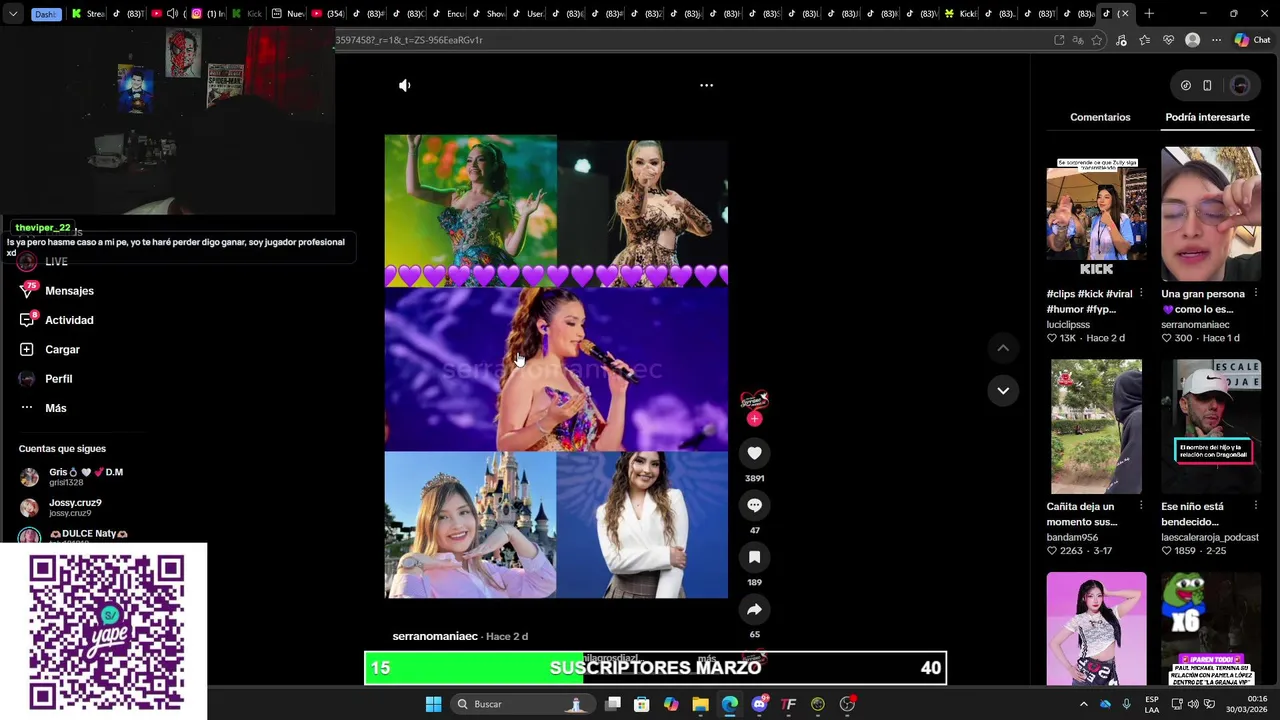Click open-in-app icon in address bar

[x=1059, y=40]
